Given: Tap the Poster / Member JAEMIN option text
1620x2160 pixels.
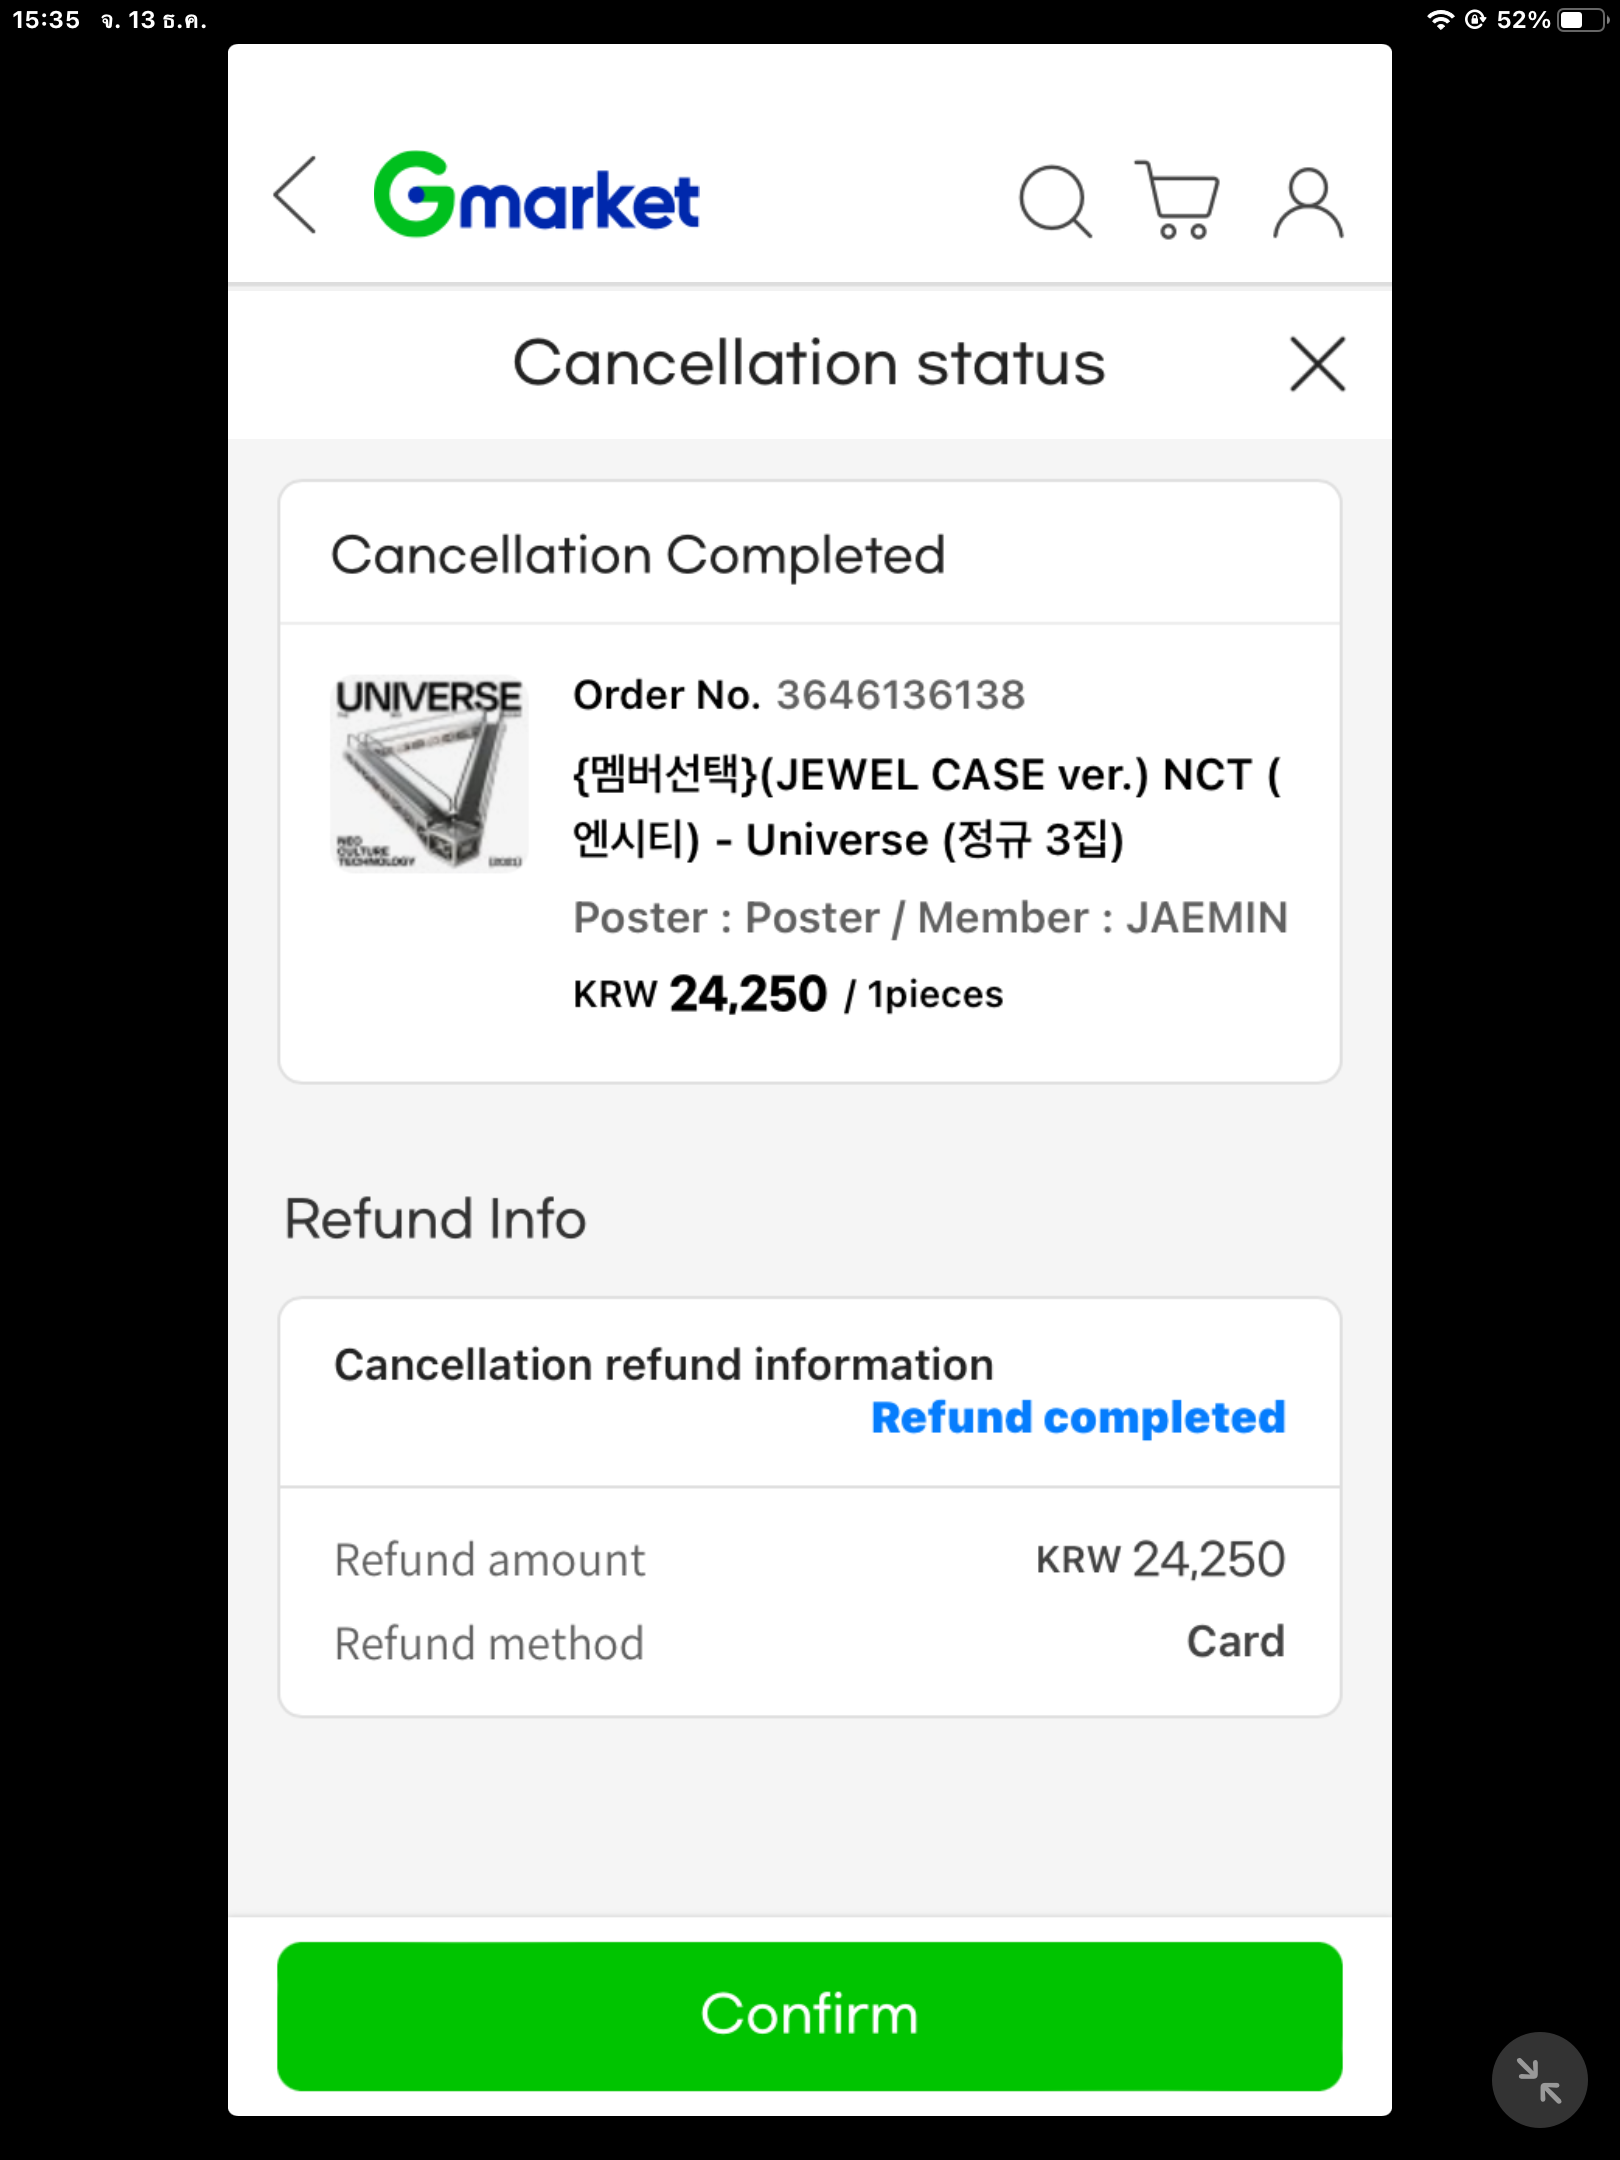Looking at the screenshot, I should tap(930, 918).
